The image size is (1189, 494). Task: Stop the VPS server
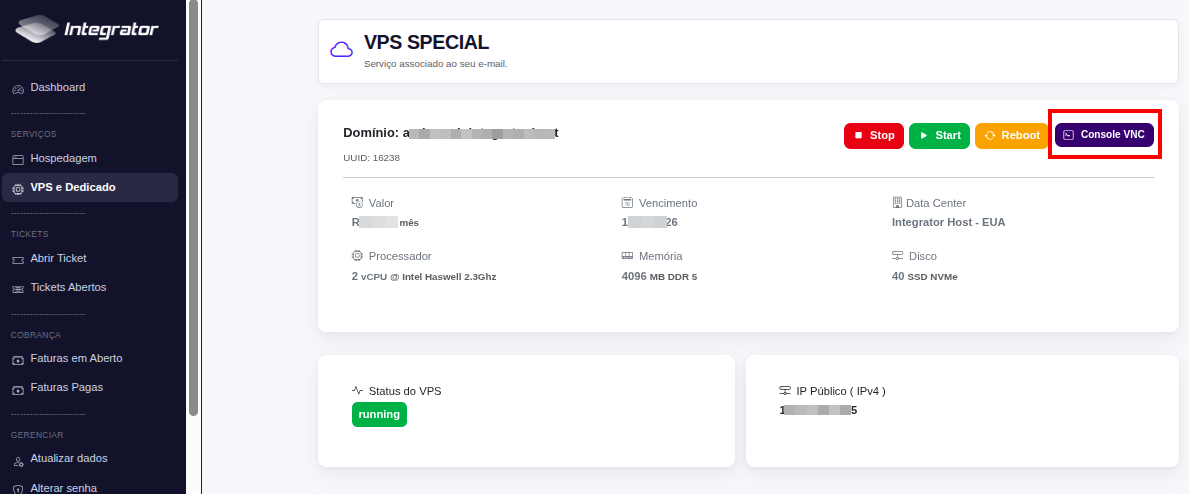874,136
